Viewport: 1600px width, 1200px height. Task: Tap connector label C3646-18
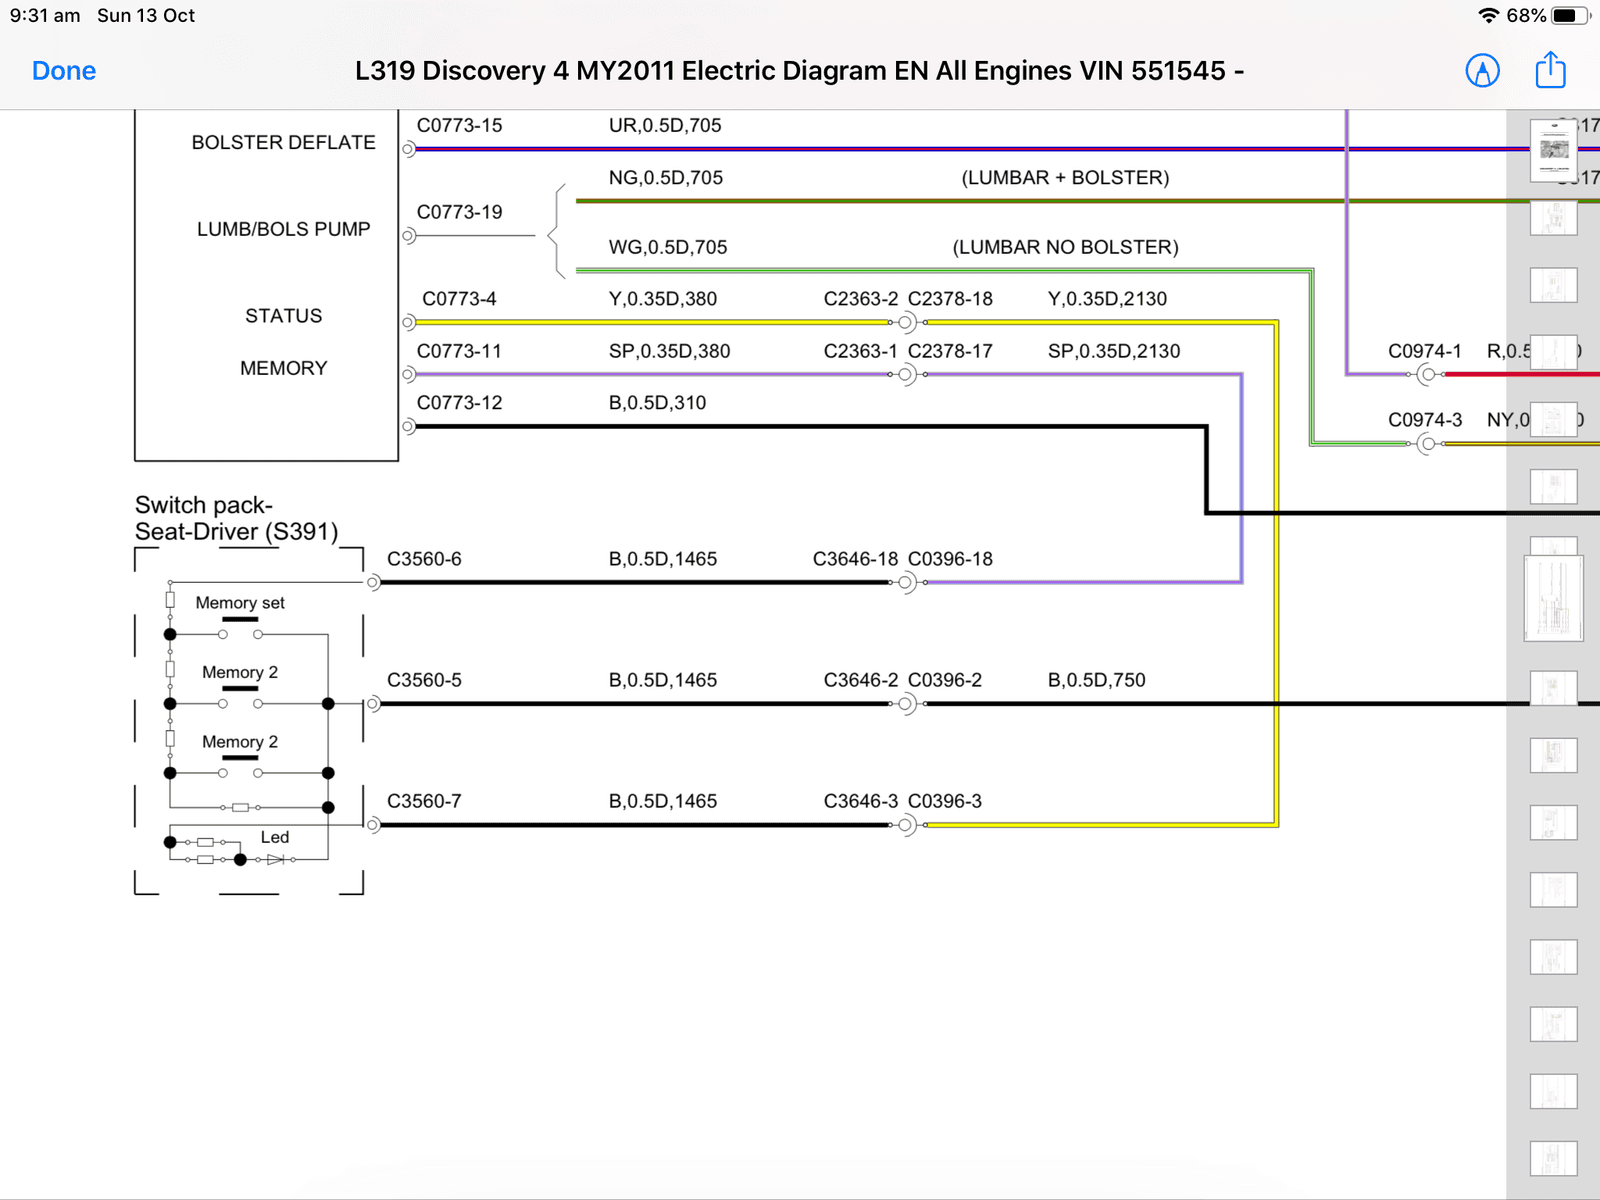point(856,559)
